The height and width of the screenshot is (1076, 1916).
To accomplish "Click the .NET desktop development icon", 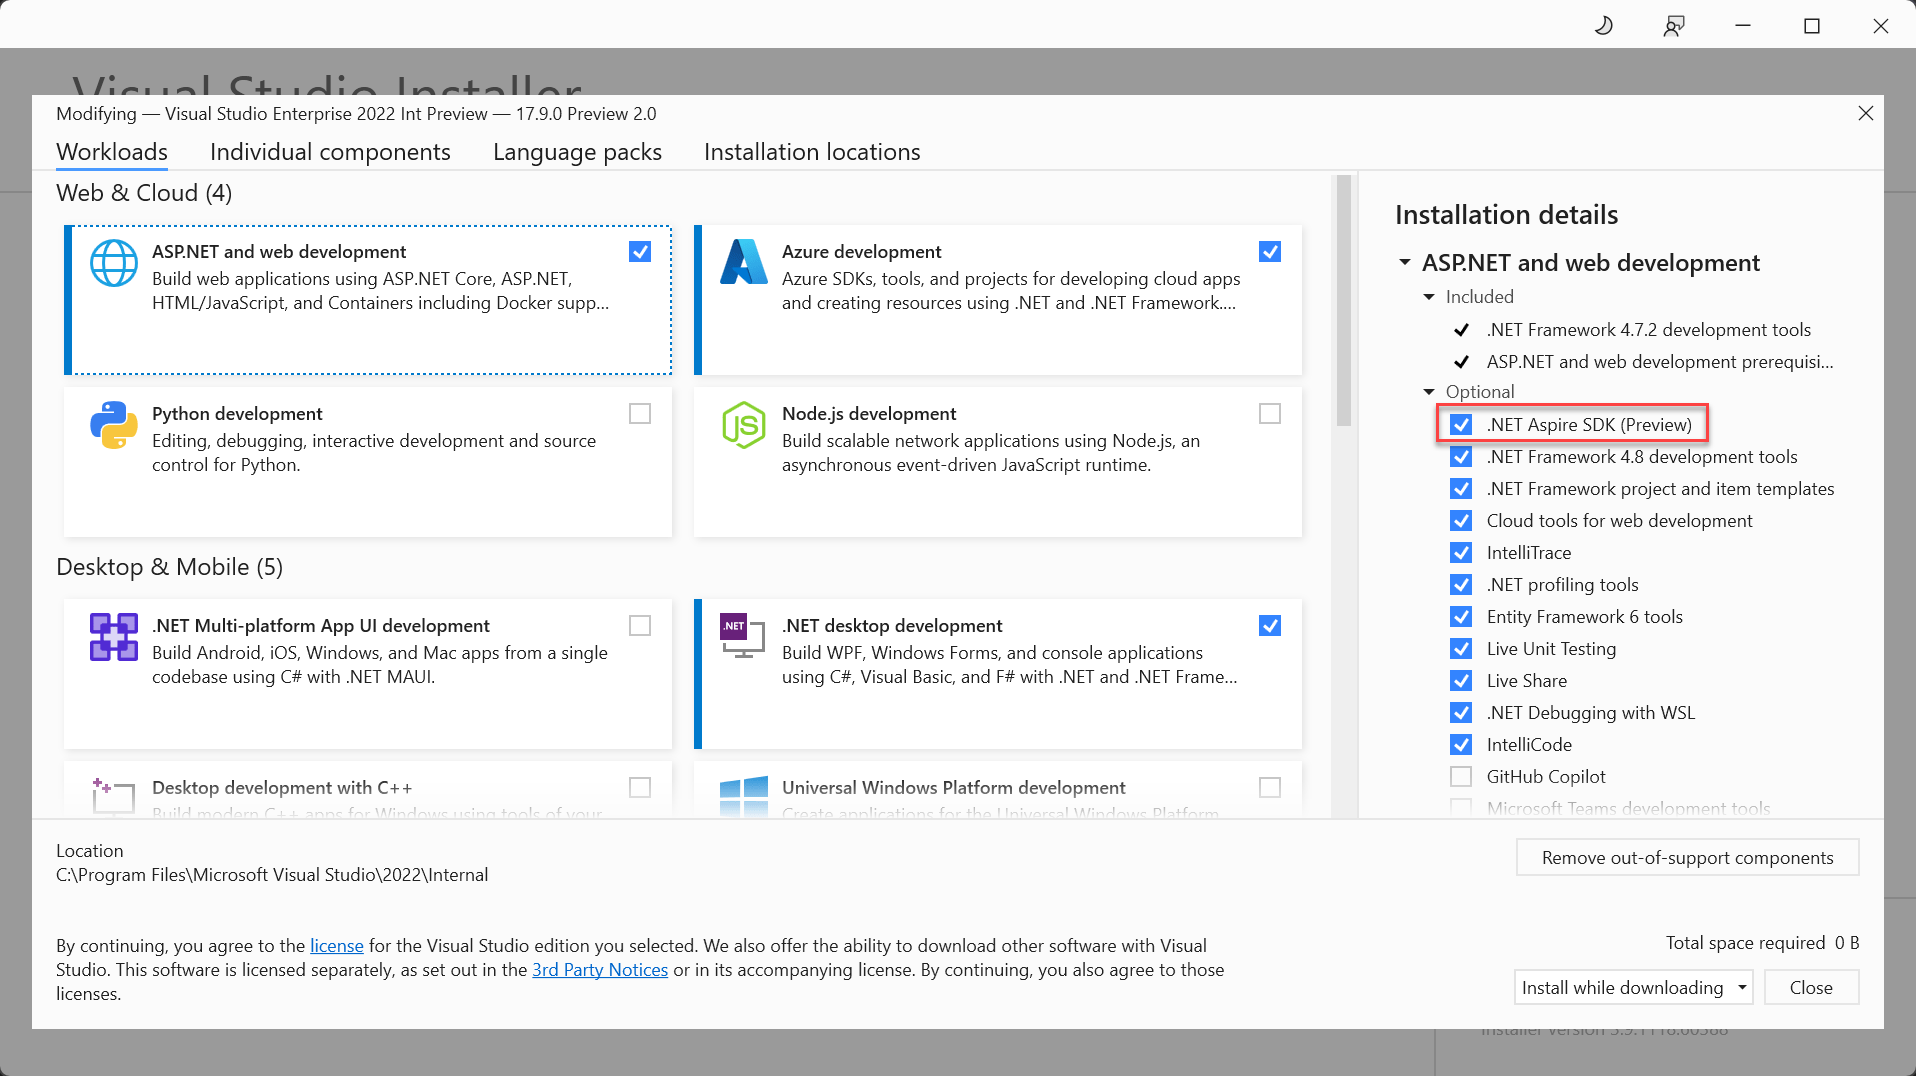I will (743, 636).
